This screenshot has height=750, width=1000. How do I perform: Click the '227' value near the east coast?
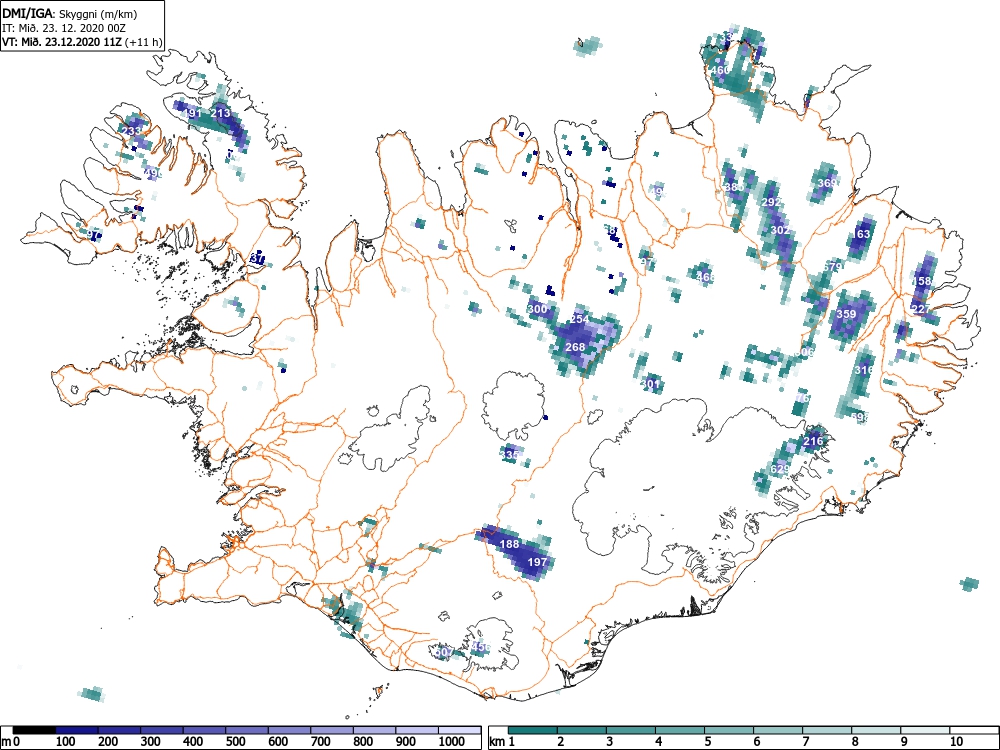[921, 309]
